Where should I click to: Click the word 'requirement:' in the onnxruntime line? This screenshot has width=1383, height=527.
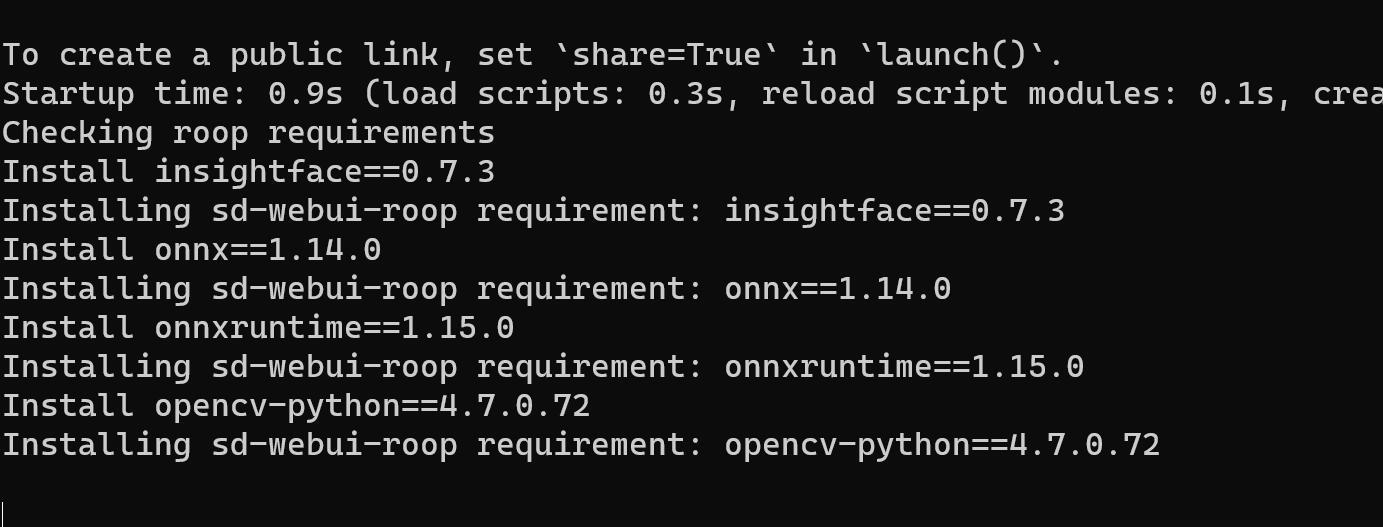click(590, 367)
